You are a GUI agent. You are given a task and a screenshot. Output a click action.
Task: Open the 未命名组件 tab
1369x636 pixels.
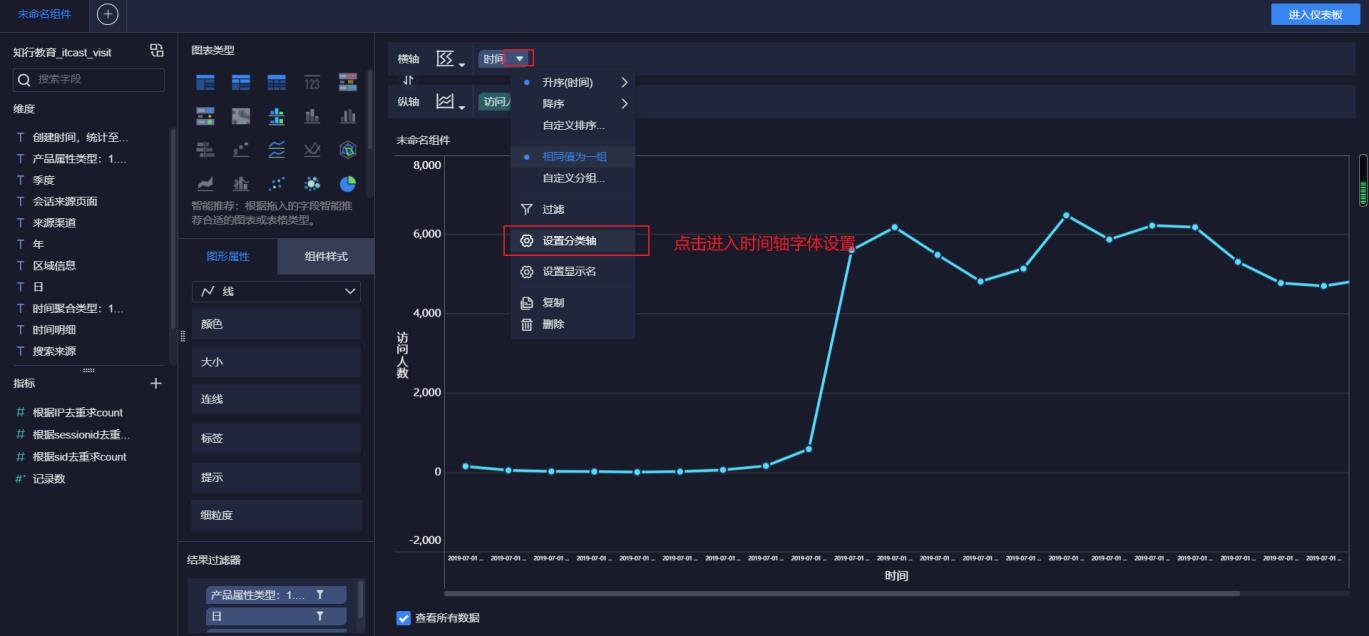[44, 14]
